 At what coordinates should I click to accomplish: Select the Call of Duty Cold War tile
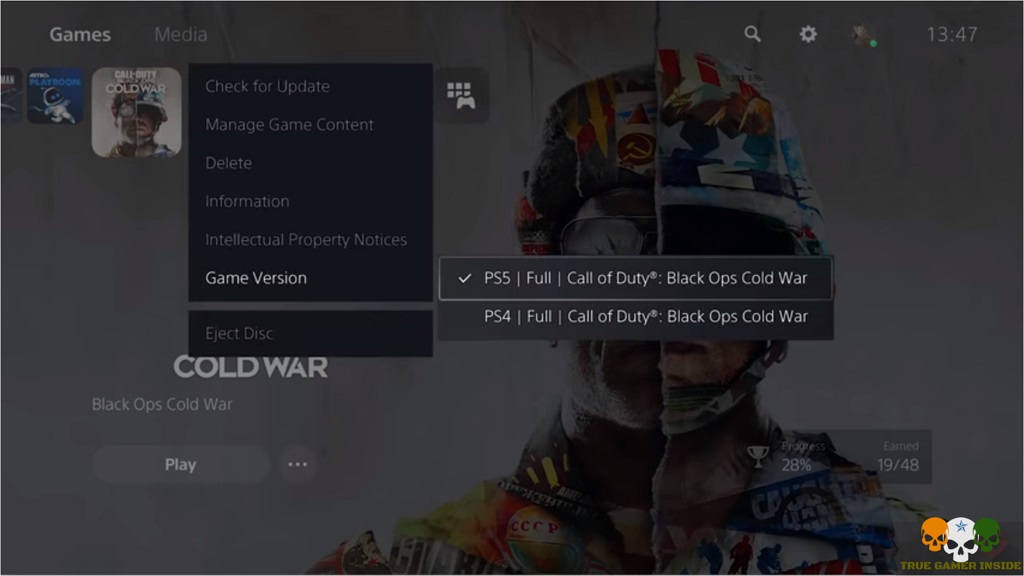pos(136,112)
